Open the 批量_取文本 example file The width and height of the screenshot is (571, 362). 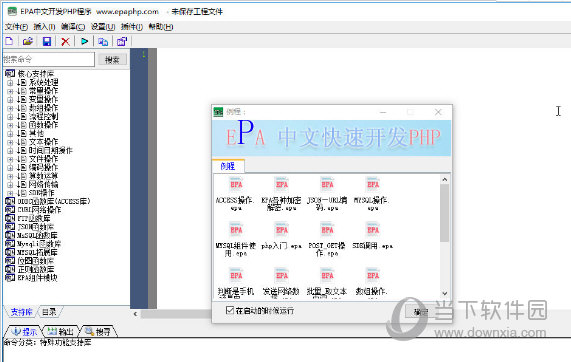pyautogui.click(x=327, y=283)
